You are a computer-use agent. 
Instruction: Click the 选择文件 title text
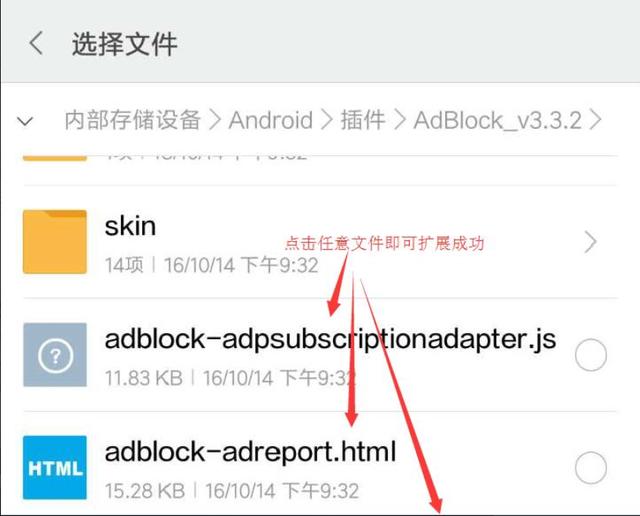(124, 44)
